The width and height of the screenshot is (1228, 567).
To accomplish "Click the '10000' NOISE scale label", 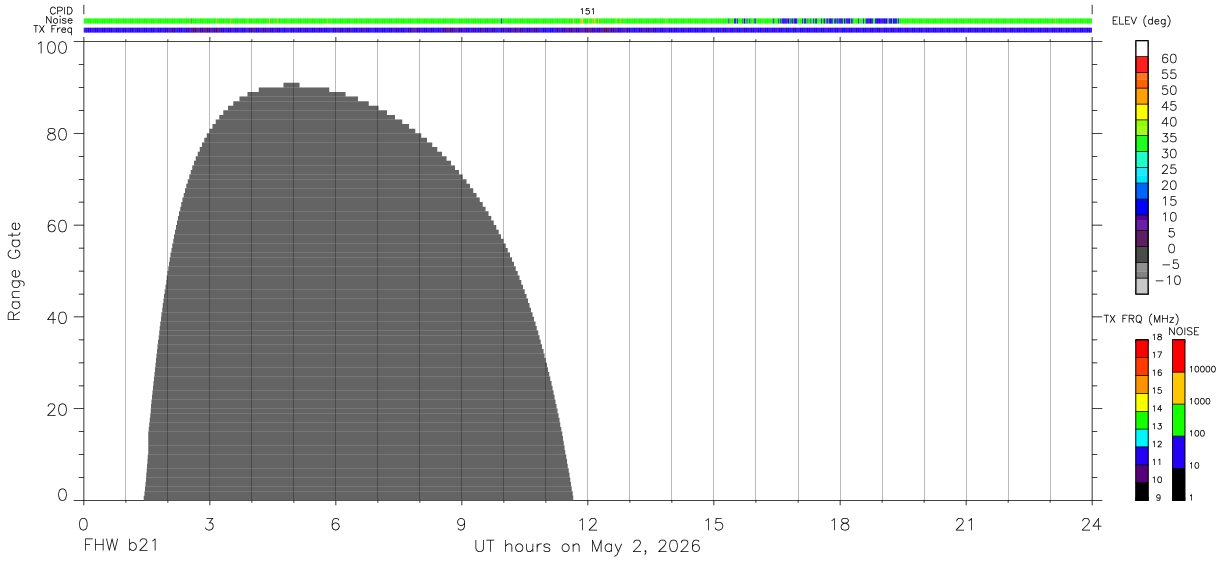I will [x=1201, y=370].
